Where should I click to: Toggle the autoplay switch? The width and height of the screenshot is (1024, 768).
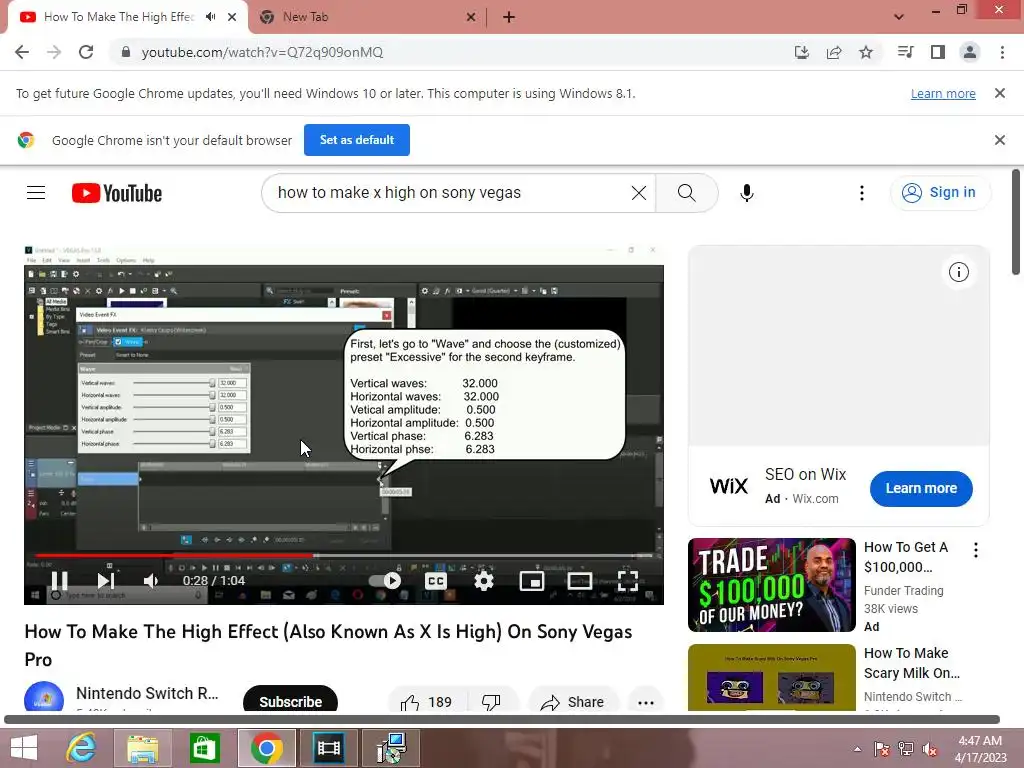click(x=385, y=581)
